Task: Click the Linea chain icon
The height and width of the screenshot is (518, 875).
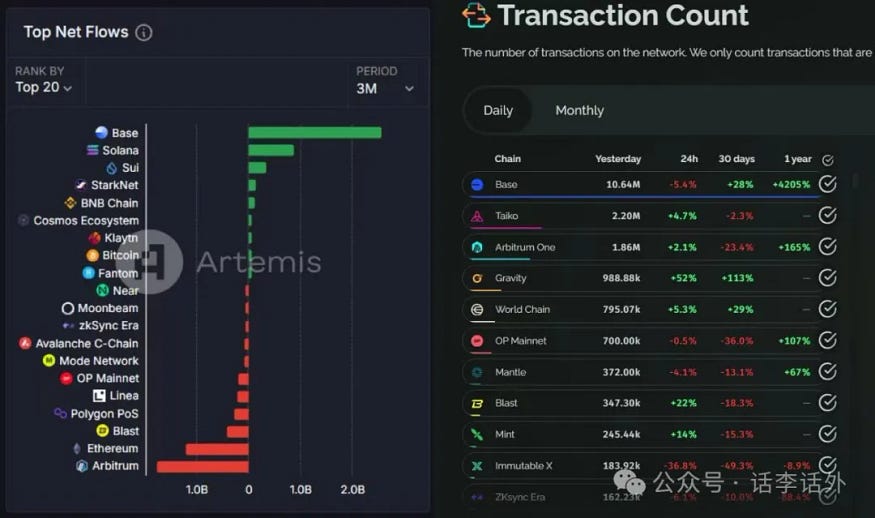Action: pos(99,396)
